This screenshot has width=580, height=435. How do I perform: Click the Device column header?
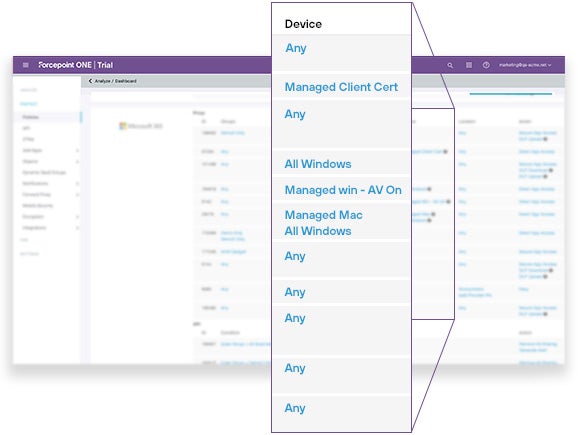pos(303,24)
